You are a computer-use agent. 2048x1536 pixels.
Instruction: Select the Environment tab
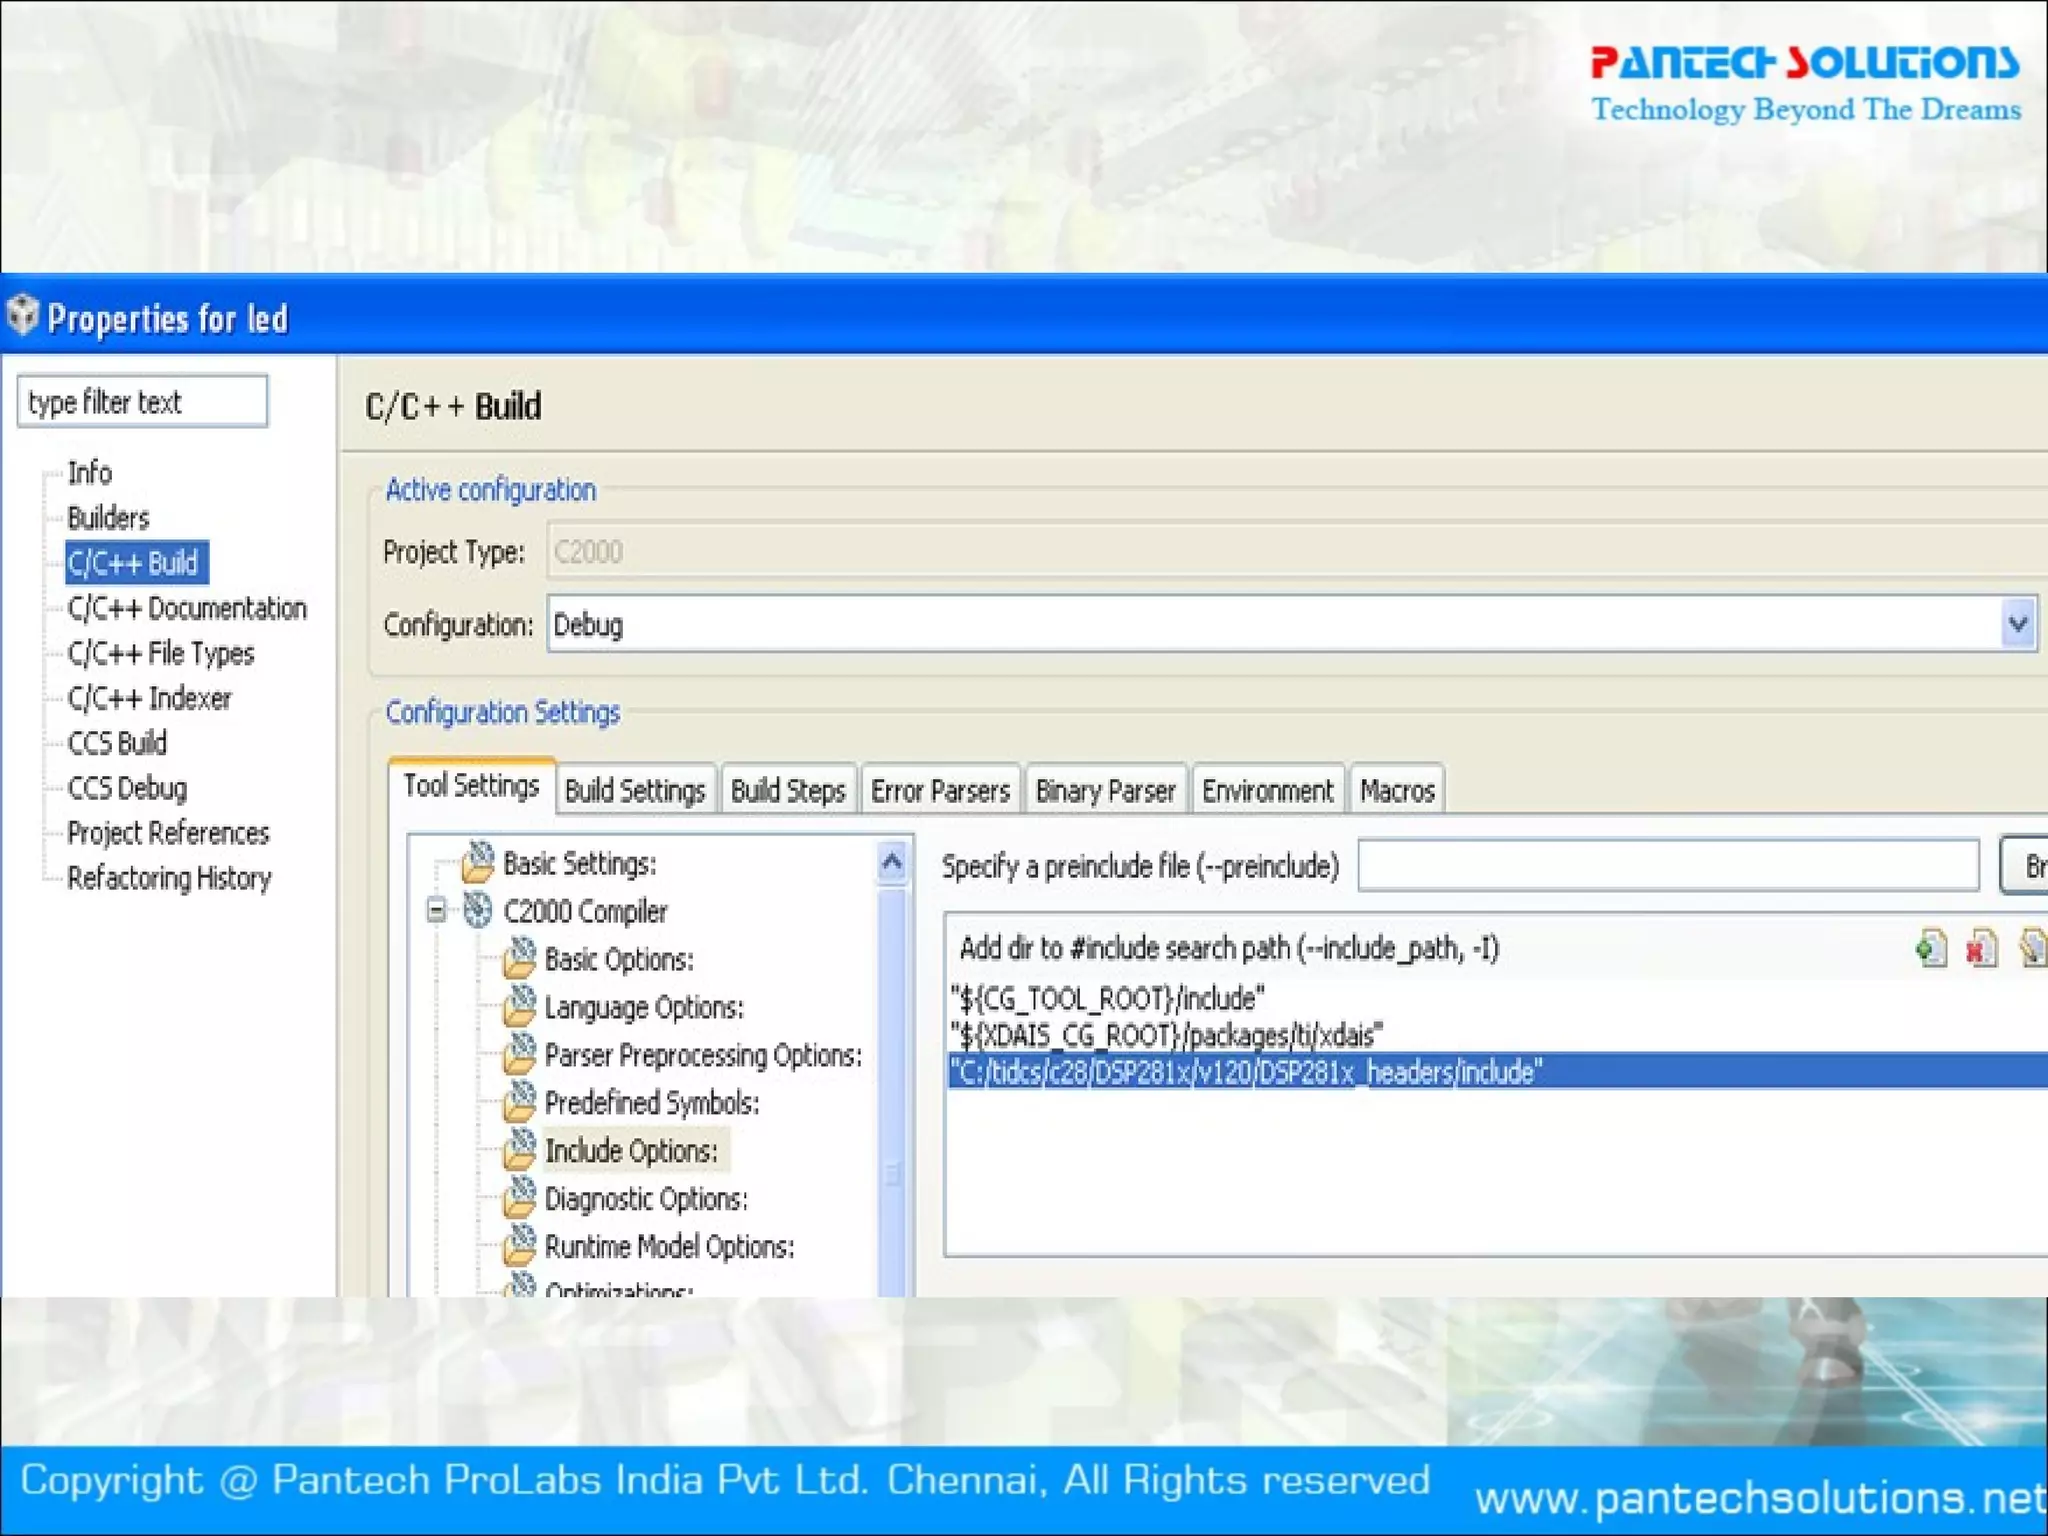click(x=1267, y=791)
